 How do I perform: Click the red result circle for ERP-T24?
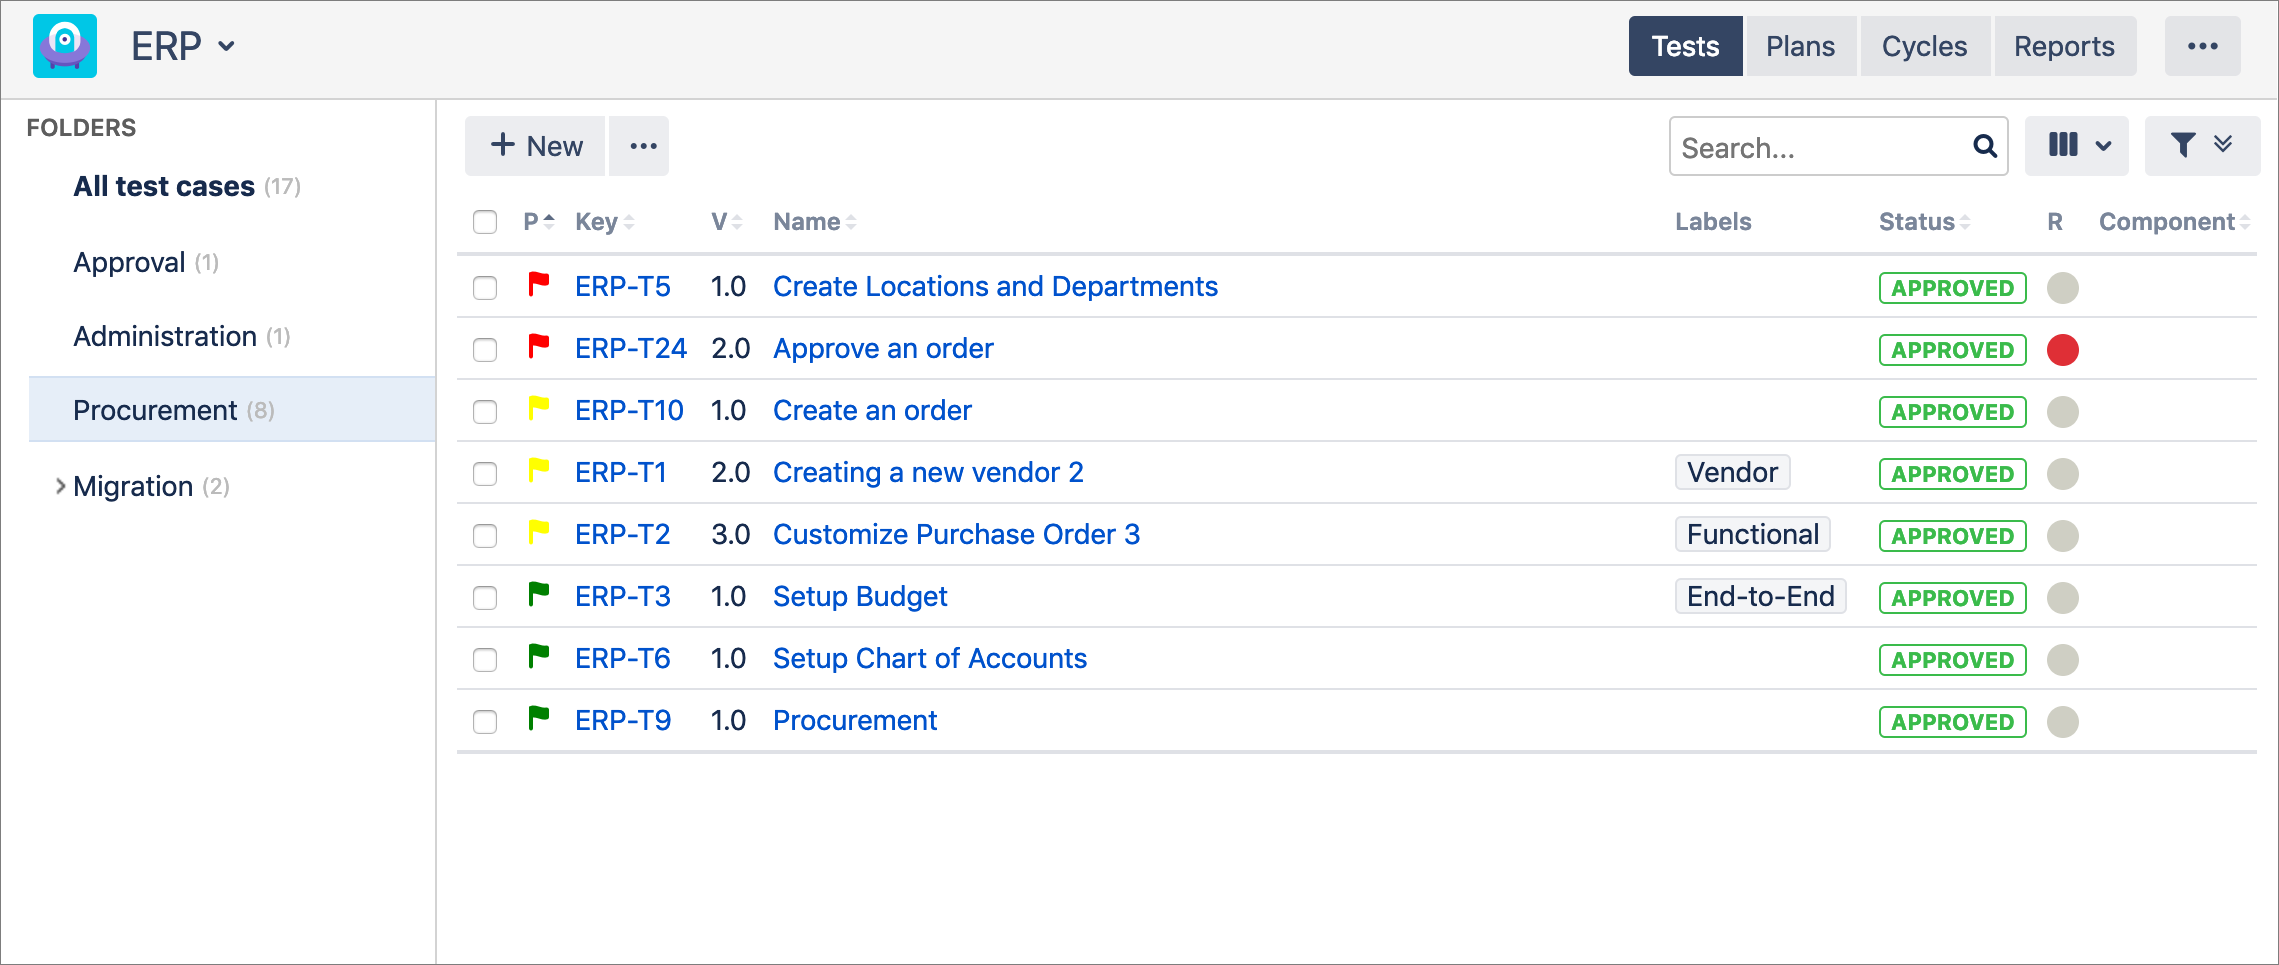tap(2062, 350)
